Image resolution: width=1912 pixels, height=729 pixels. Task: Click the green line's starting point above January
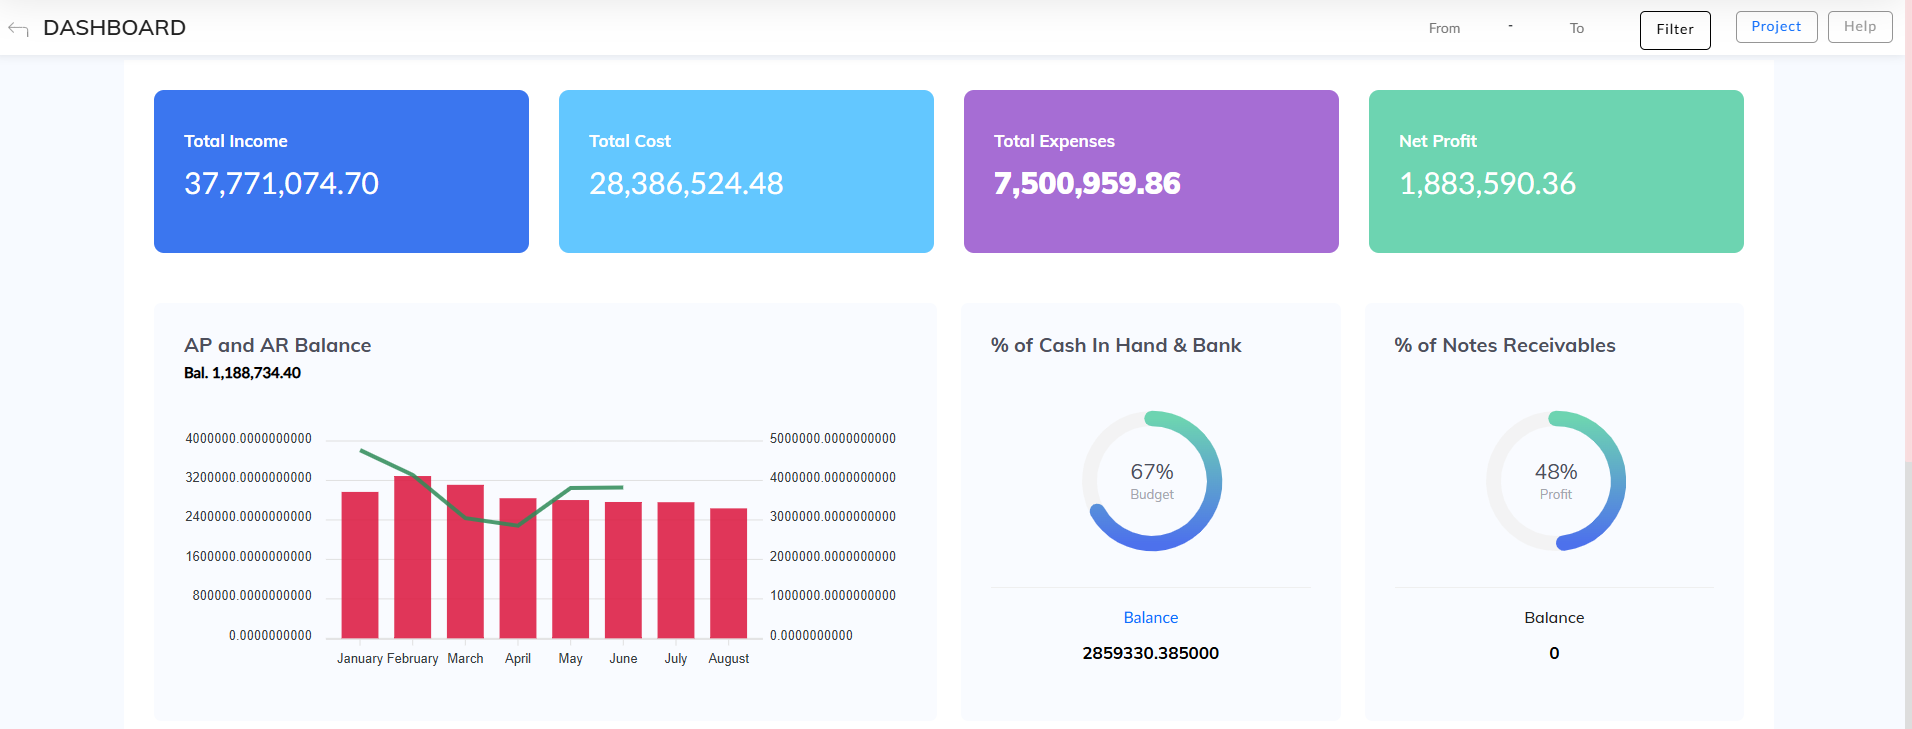point(361,450)
